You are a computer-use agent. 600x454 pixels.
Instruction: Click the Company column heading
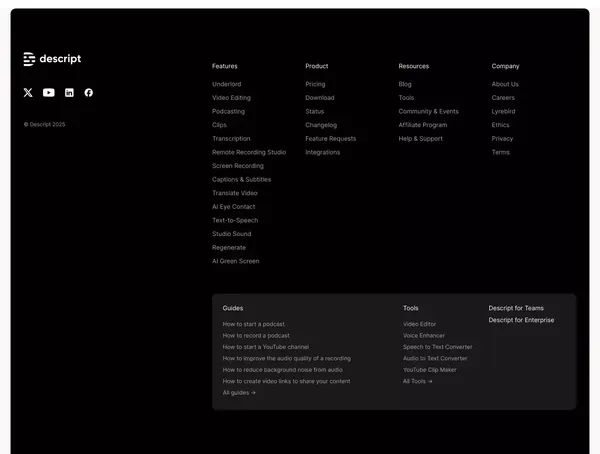click(x=505, y=66)
